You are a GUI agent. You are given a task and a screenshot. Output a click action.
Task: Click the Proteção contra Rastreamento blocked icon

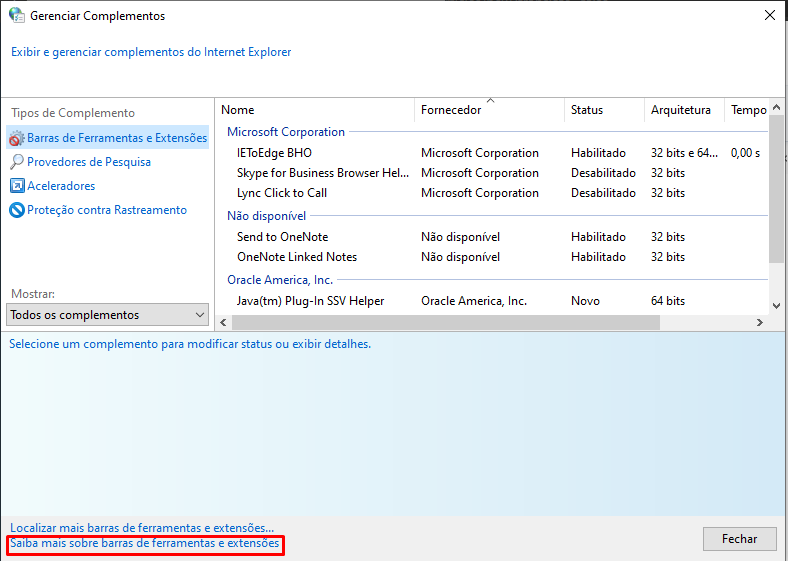coord(17,210)
